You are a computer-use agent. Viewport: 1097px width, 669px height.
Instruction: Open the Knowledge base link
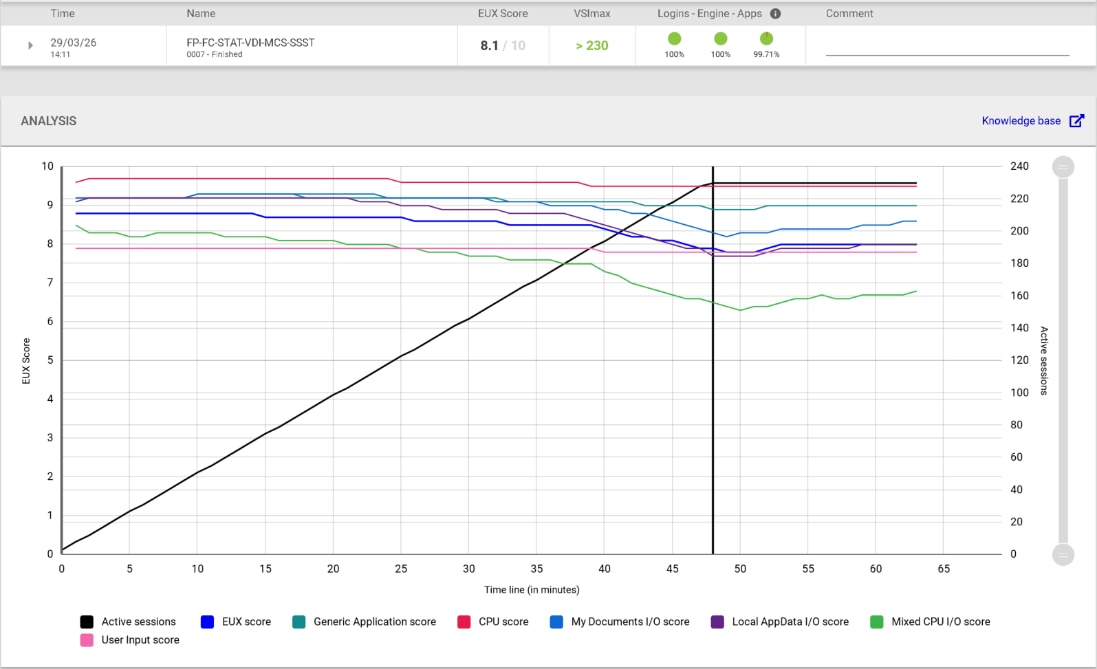point(1021,121)
